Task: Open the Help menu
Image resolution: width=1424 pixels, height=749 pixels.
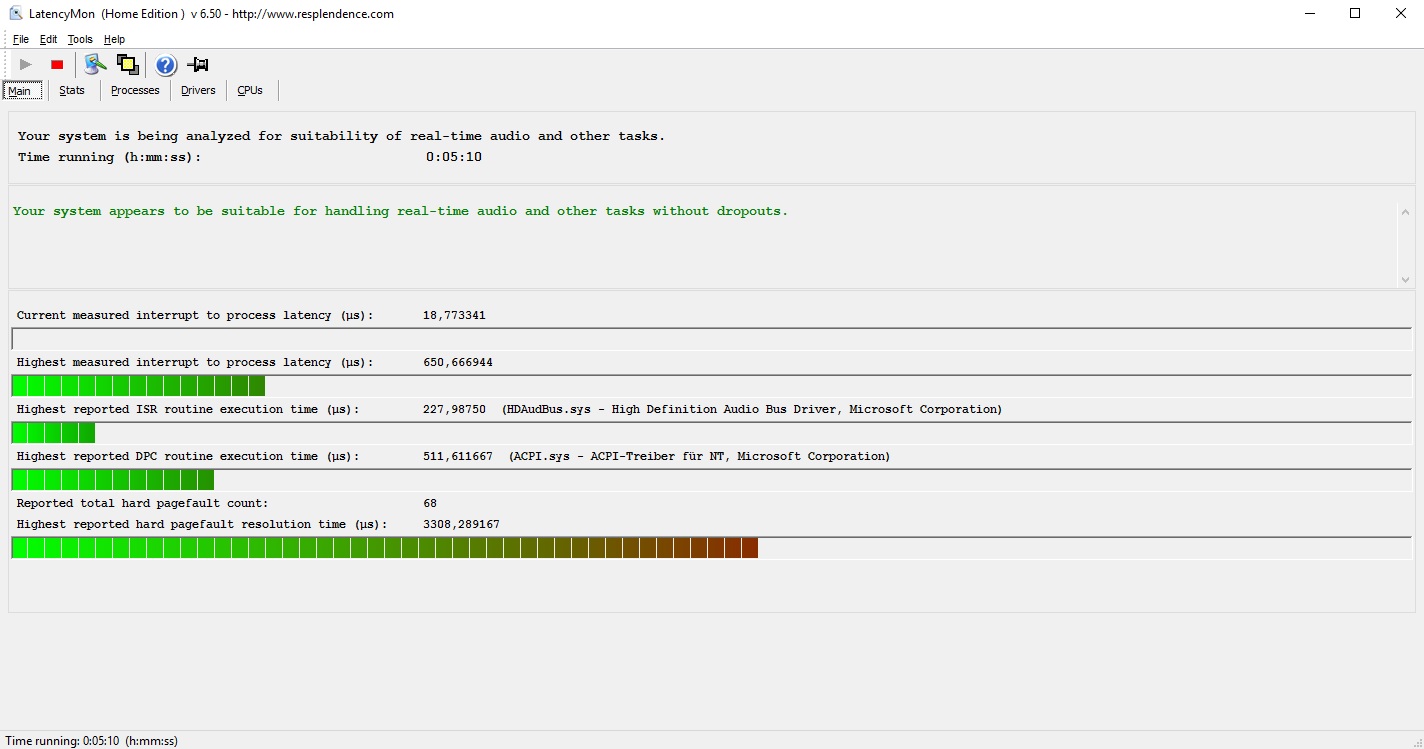Action: (114, 40)
